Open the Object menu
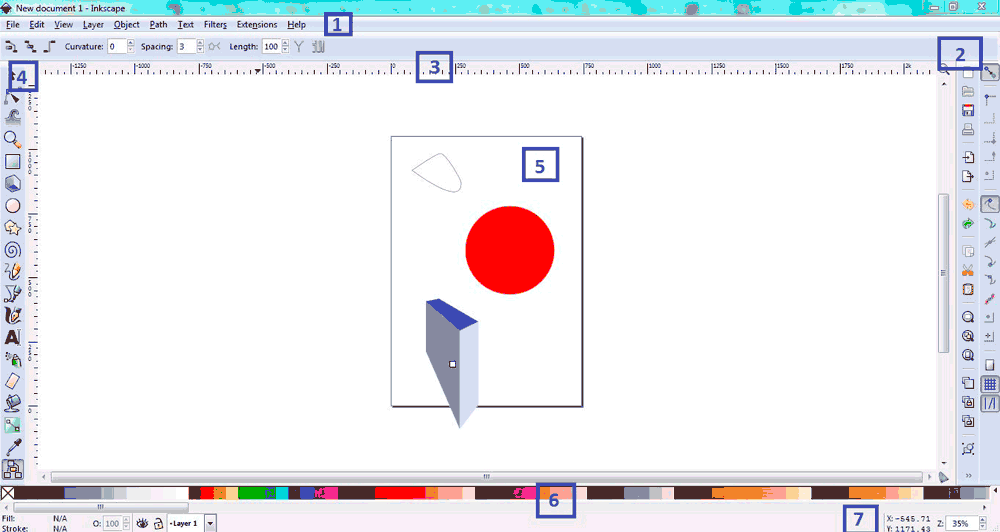 click(x=126, y=24)
